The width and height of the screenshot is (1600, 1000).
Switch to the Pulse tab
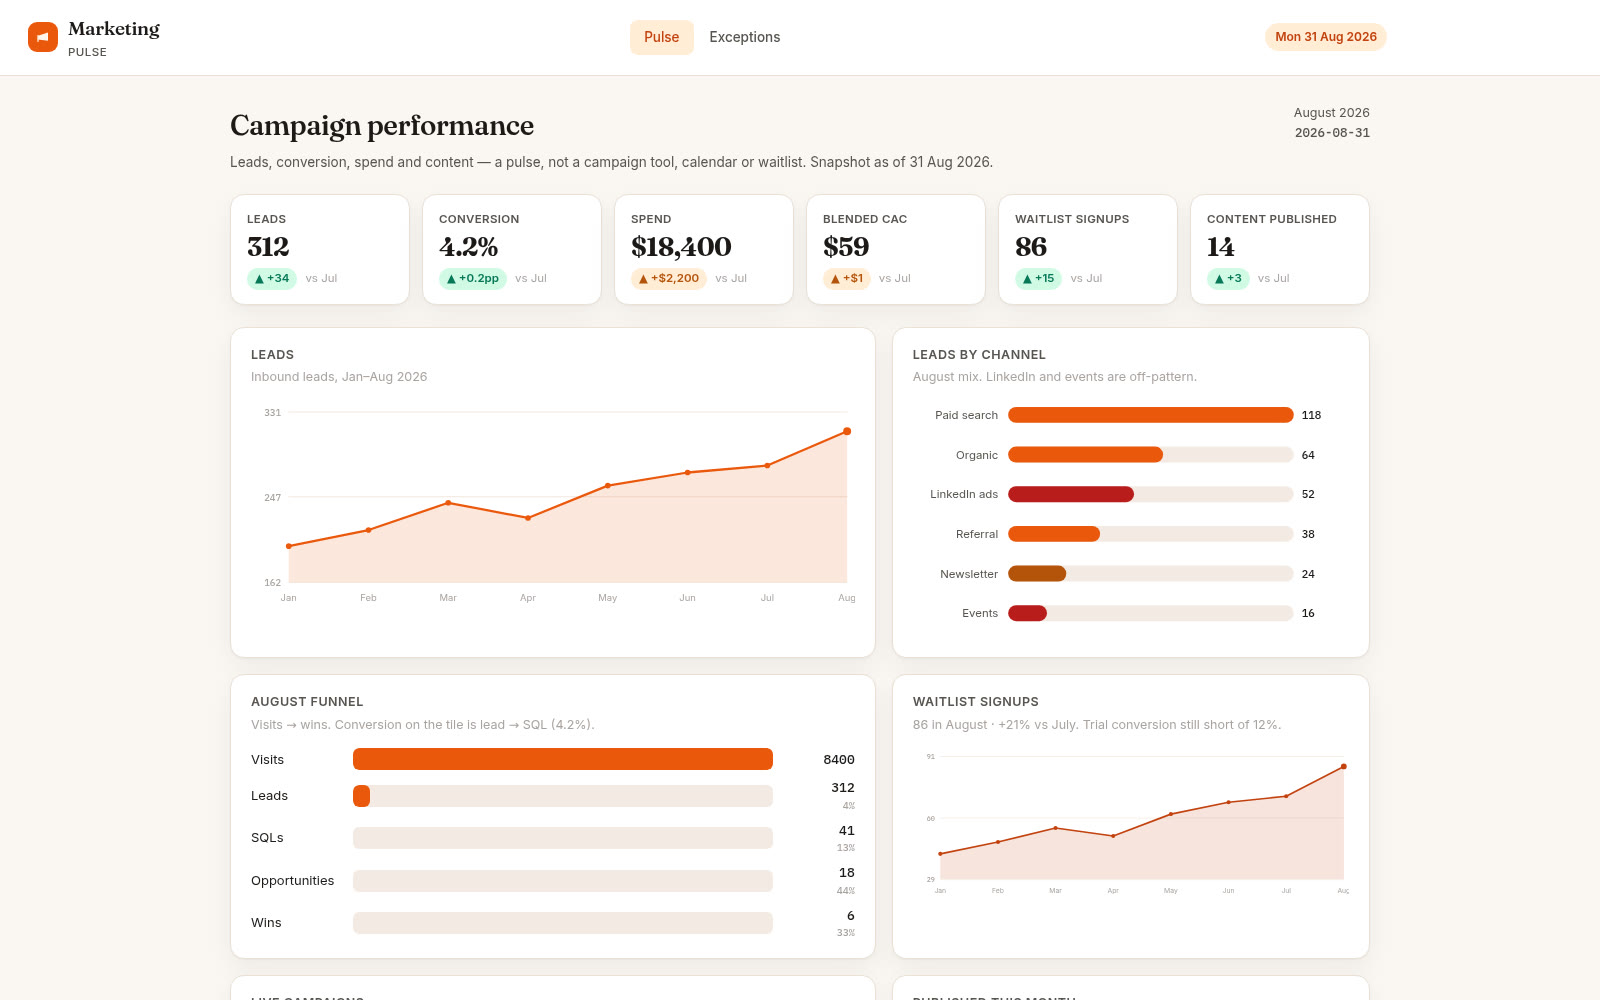(662, 37)
